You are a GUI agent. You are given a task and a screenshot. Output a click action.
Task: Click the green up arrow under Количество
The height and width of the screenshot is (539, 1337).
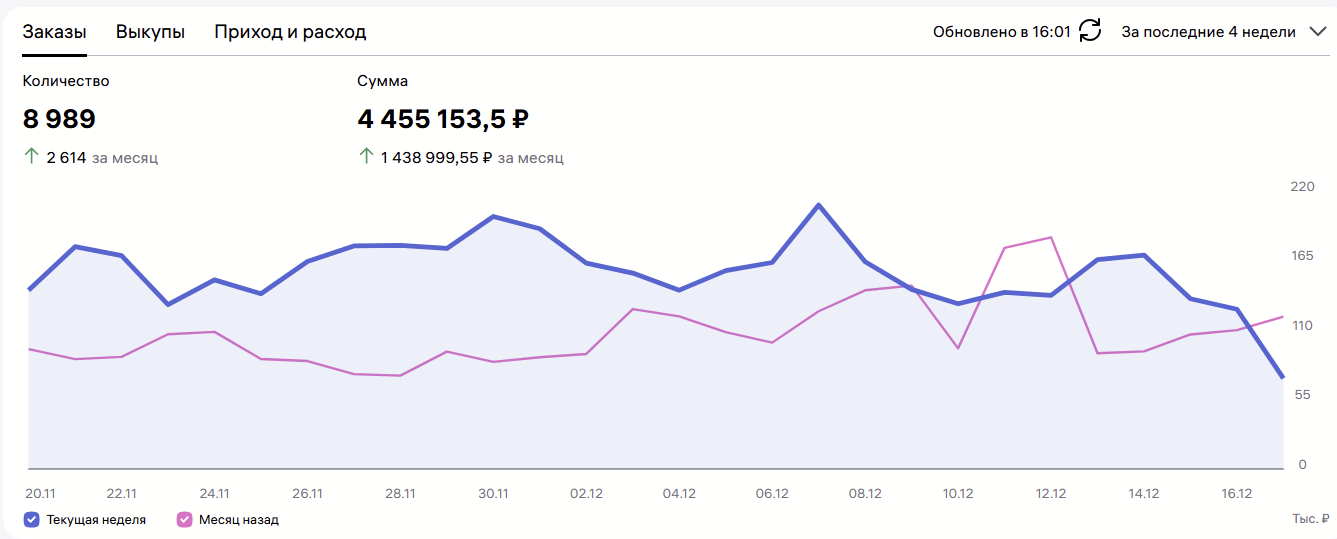click(x=31, y=157)
